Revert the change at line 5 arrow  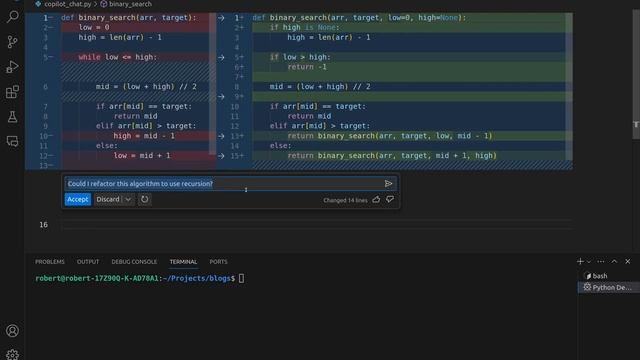click(x=221, y=57)
